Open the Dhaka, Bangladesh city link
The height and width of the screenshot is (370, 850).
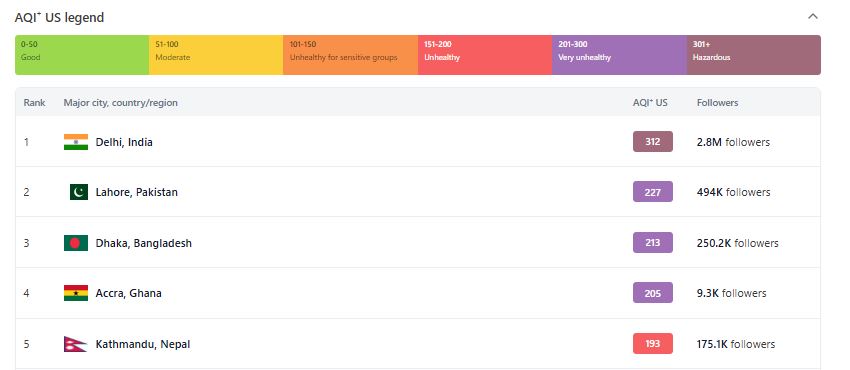click(144, 243)
